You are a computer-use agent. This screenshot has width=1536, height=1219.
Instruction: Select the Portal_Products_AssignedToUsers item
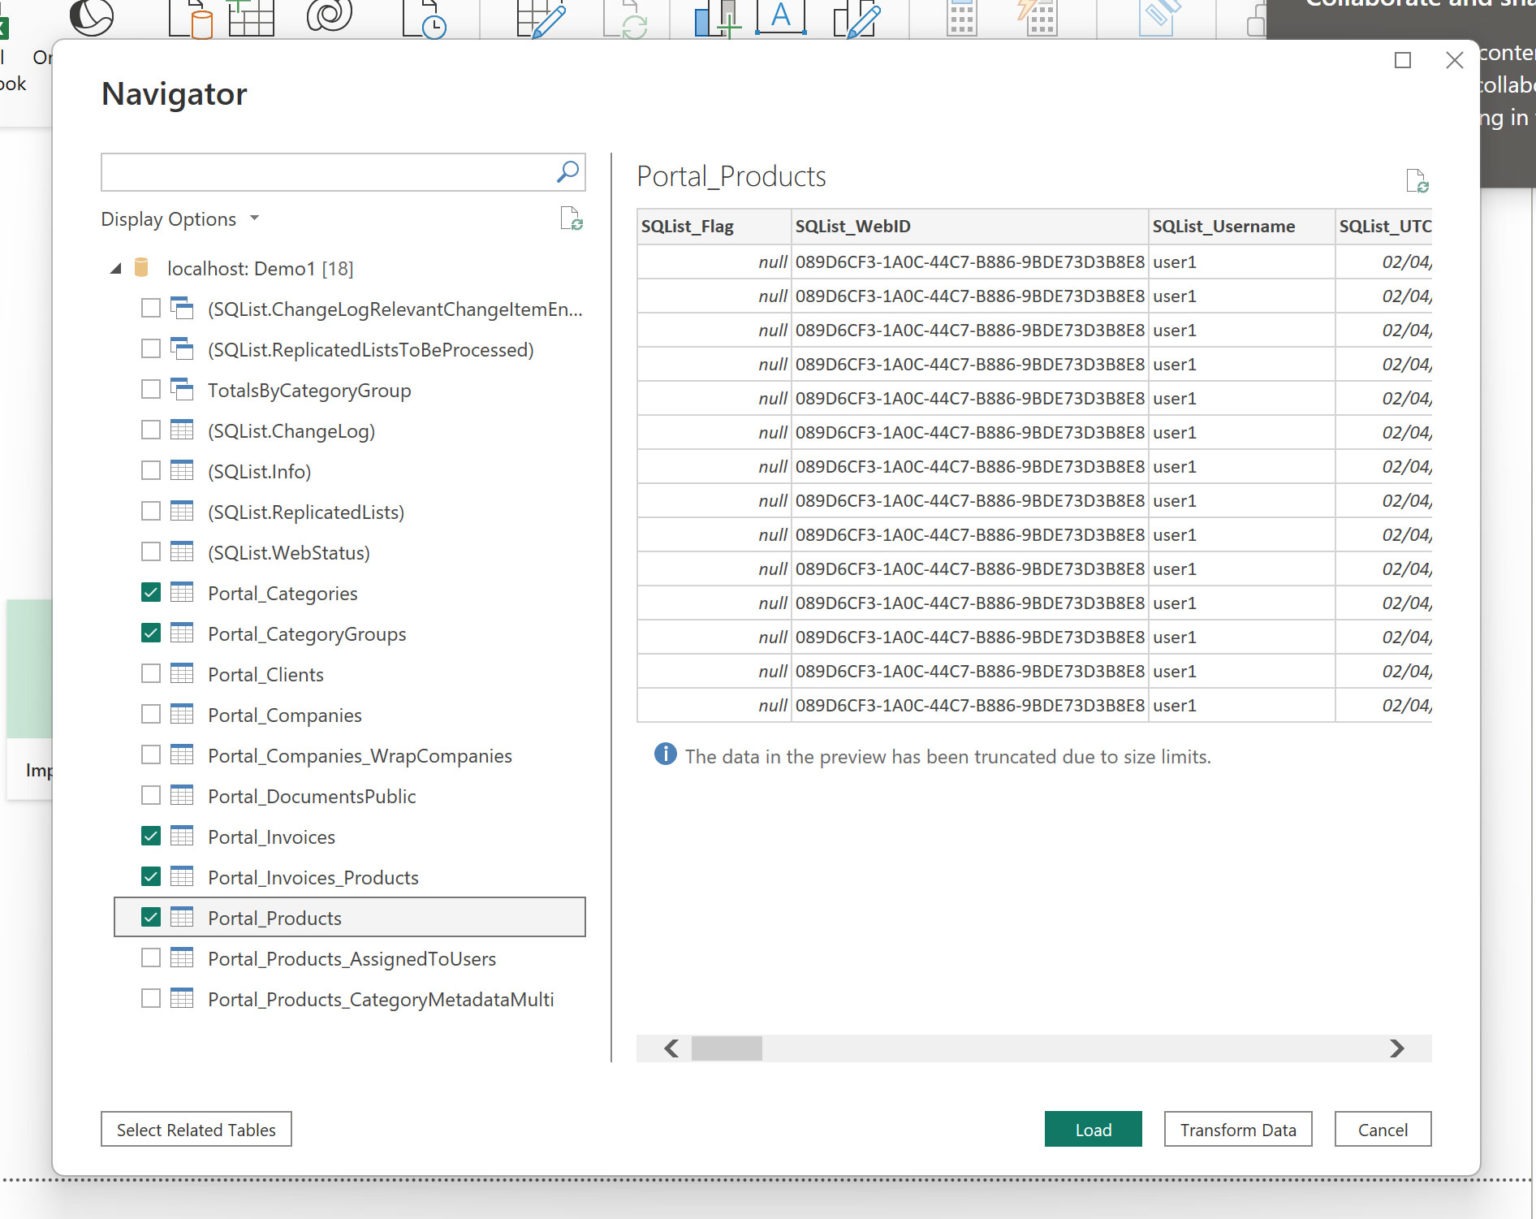click(x=351, y=958)
